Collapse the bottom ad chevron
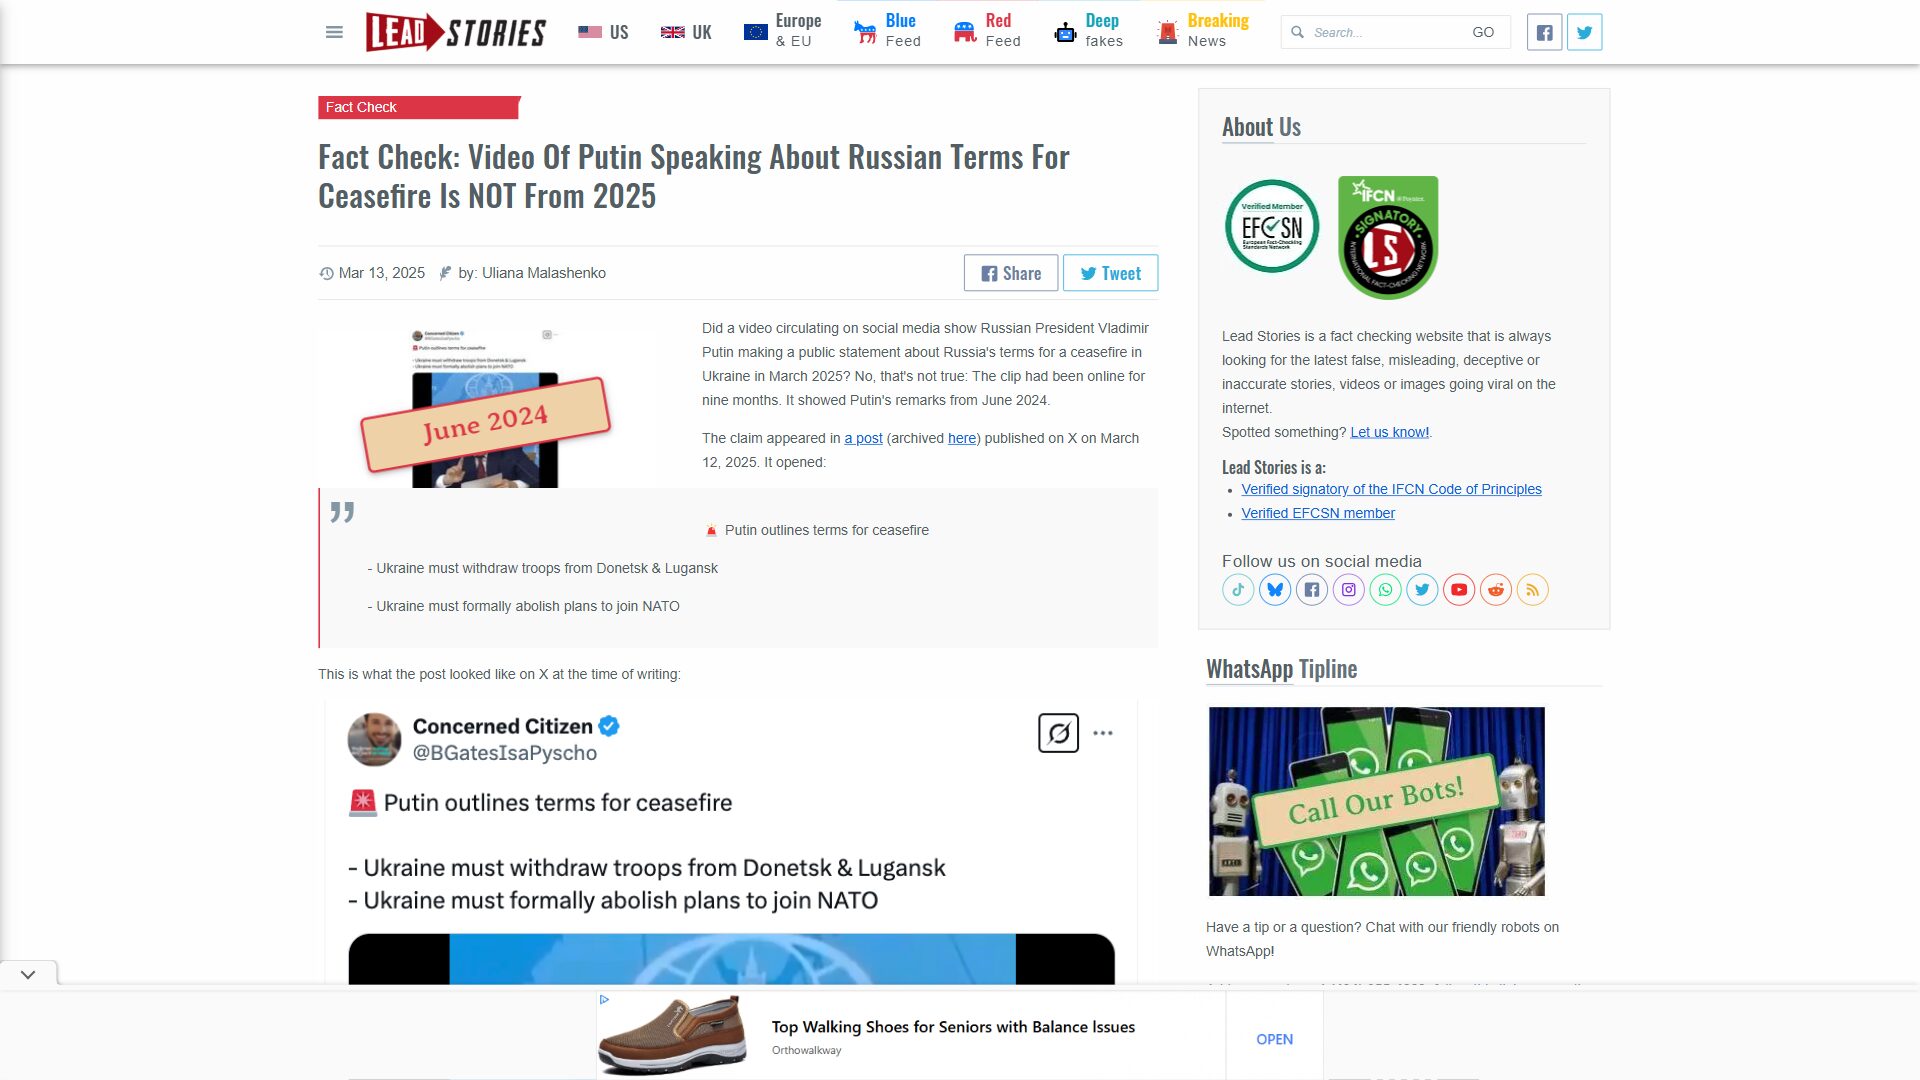The height and width of the screenshot is (1080, 1920). tap(28, 974)
